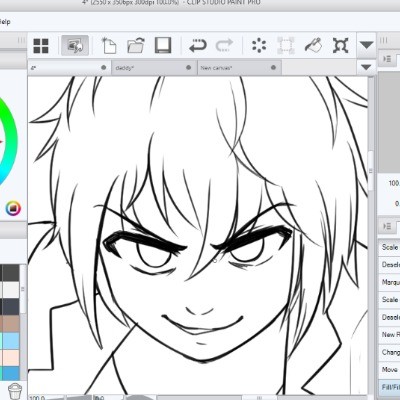Select the navy-gray color set swatch
The image size is (400, 400).
tap(11, 307)
